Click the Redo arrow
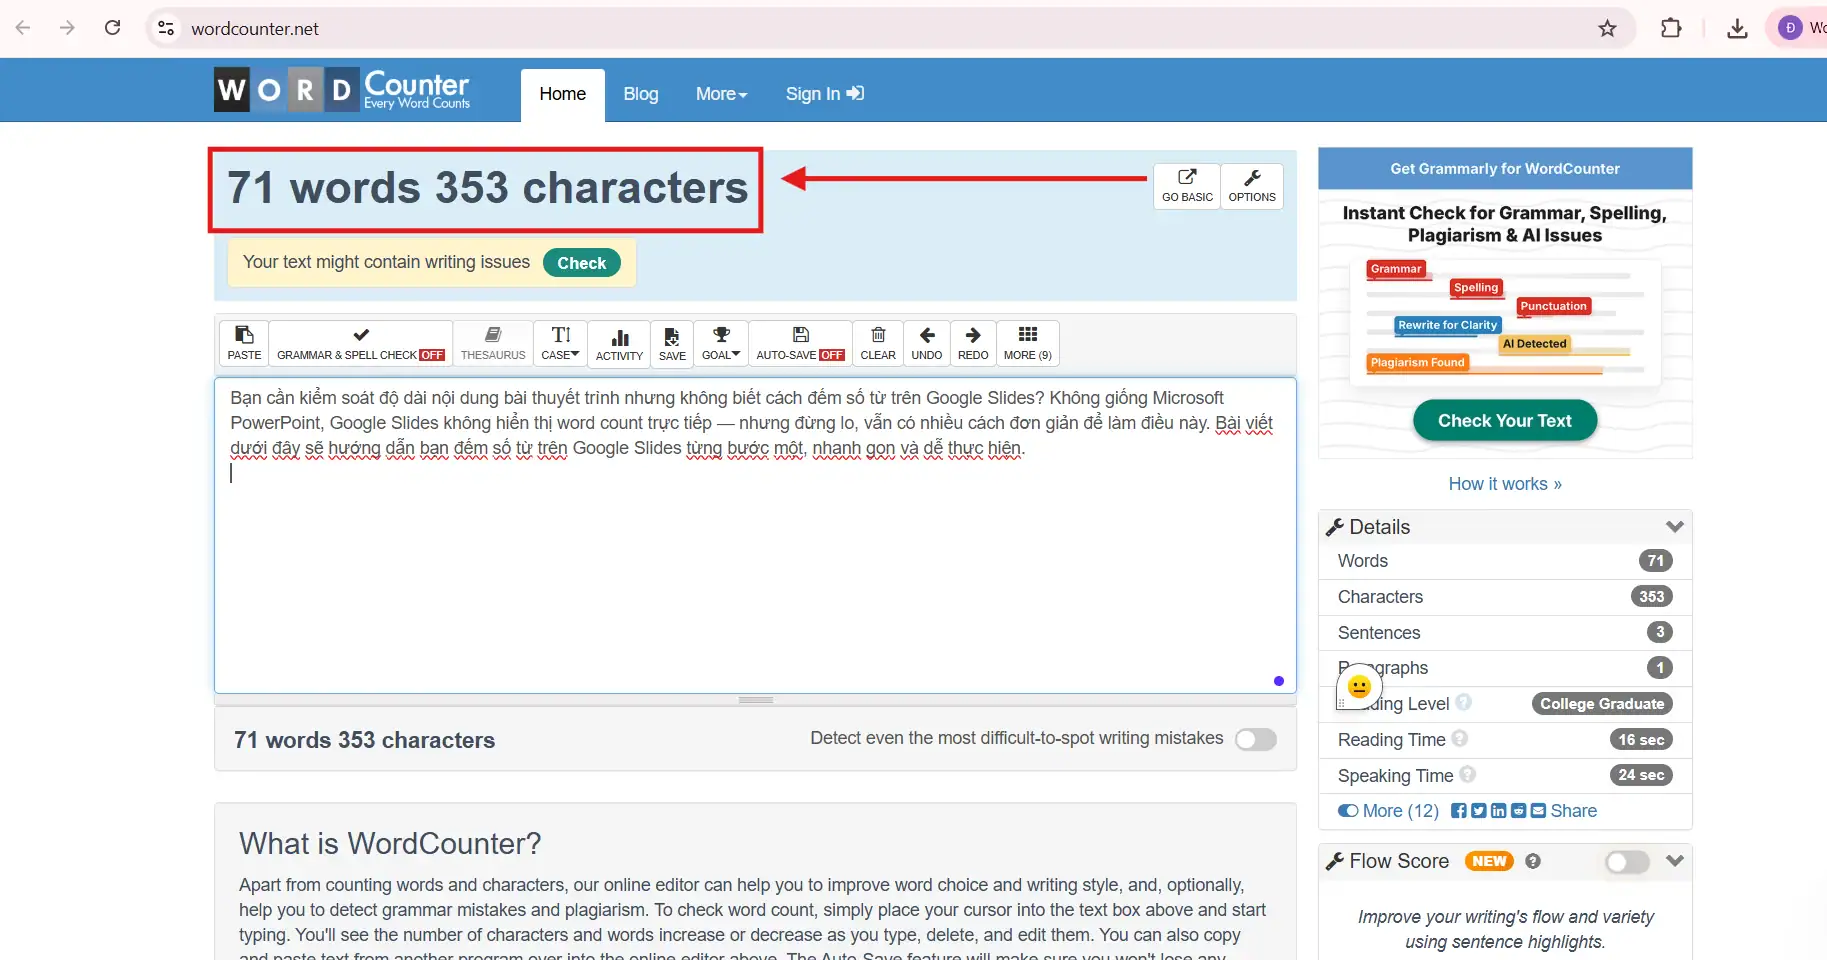1827x960 pixels. [x=972, y=343]
